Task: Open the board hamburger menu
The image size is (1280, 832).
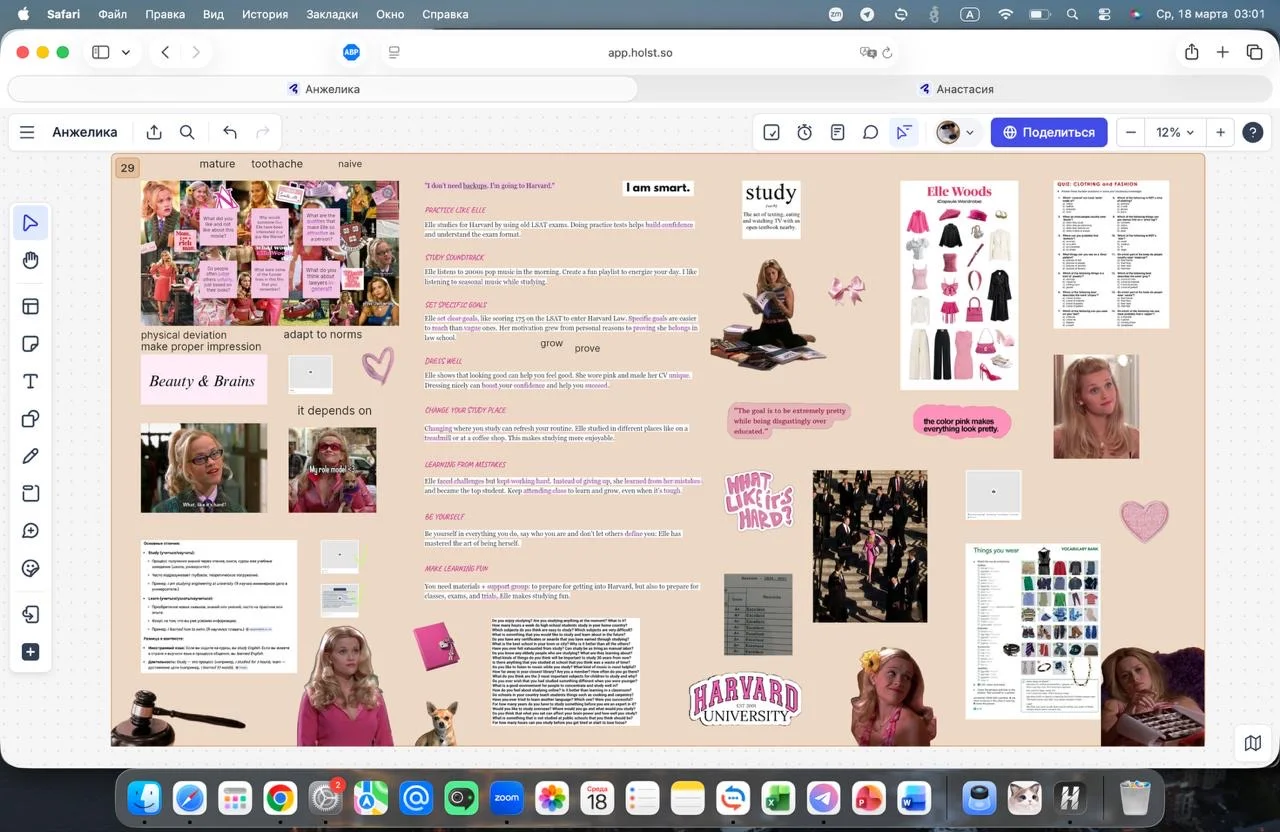Action: (27, 132)
